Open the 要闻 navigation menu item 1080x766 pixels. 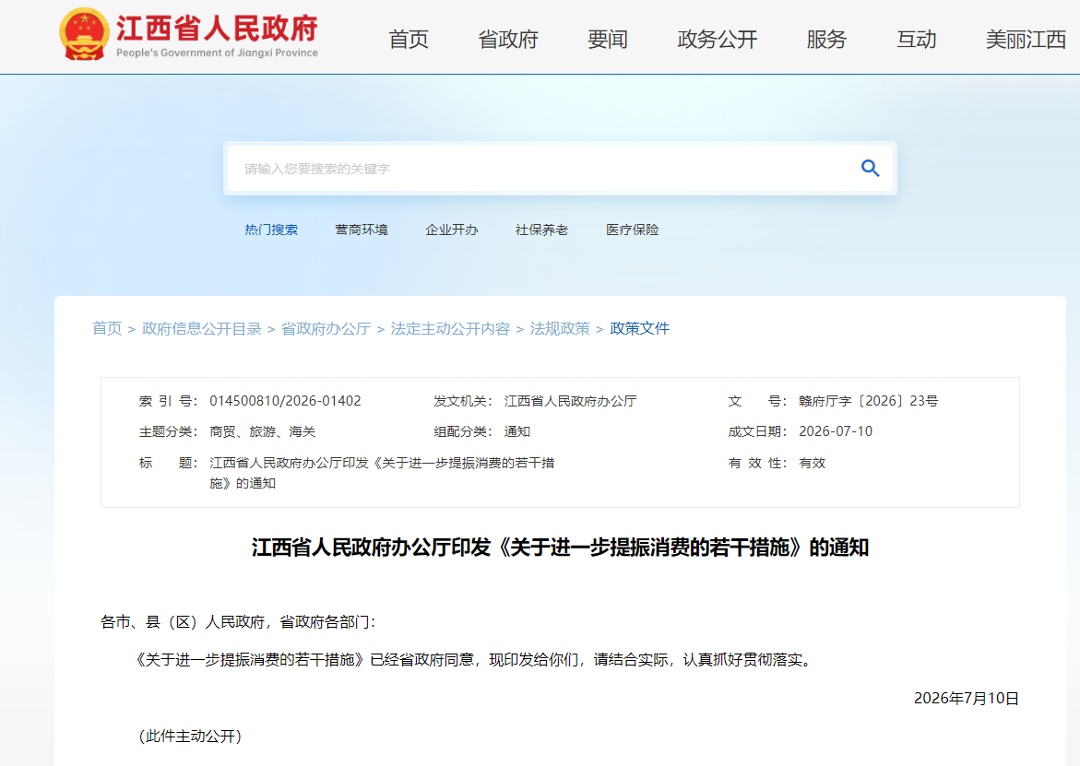coord(608,39)
